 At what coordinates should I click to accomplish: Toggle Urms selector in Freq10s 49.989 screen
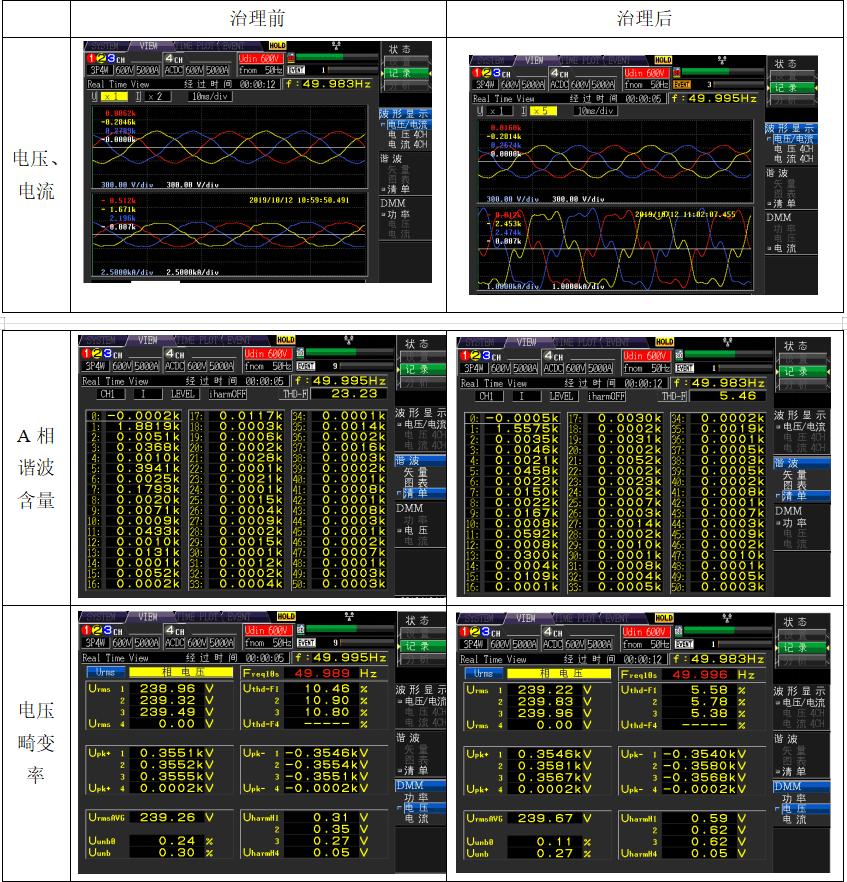pos(105,672)
